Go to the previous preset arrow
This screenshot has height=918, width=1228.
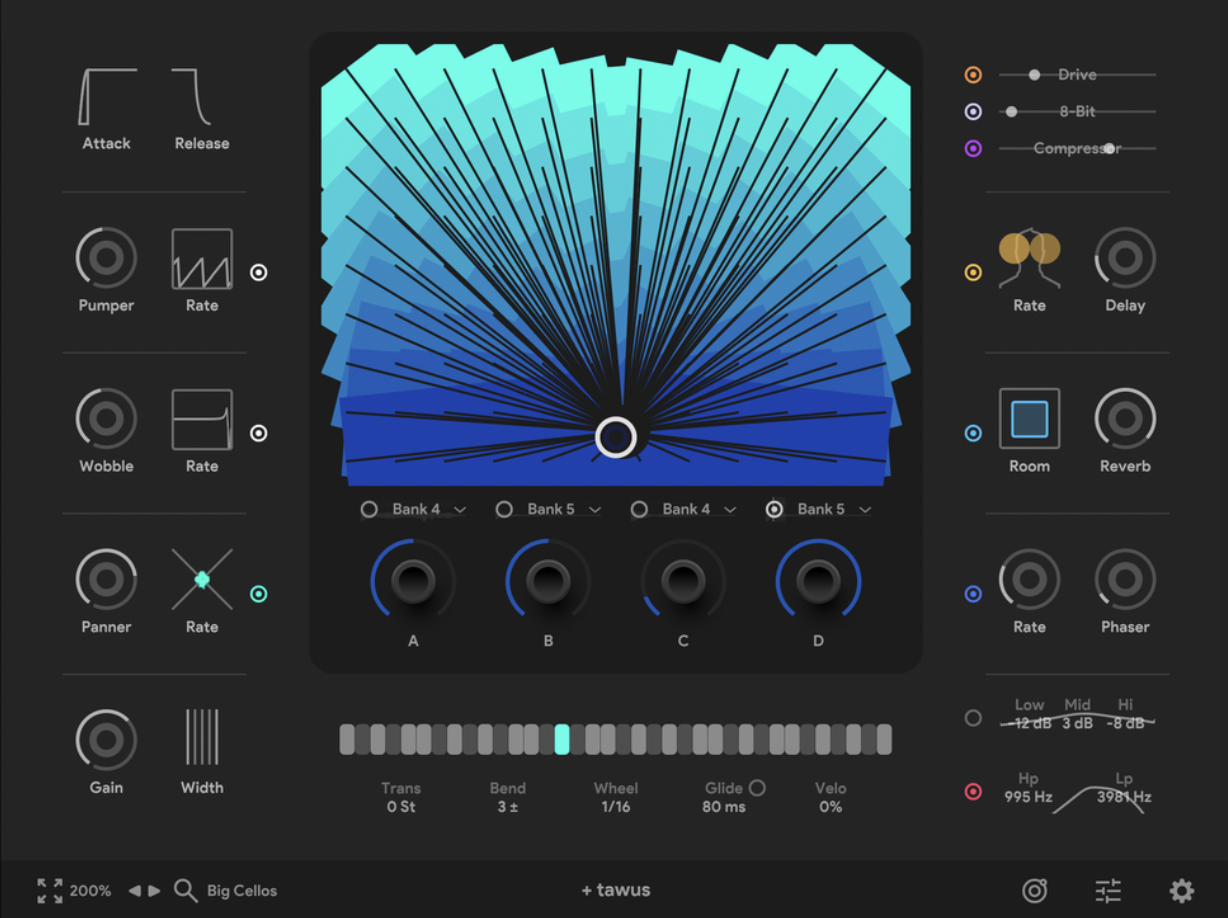coord(134,890)
